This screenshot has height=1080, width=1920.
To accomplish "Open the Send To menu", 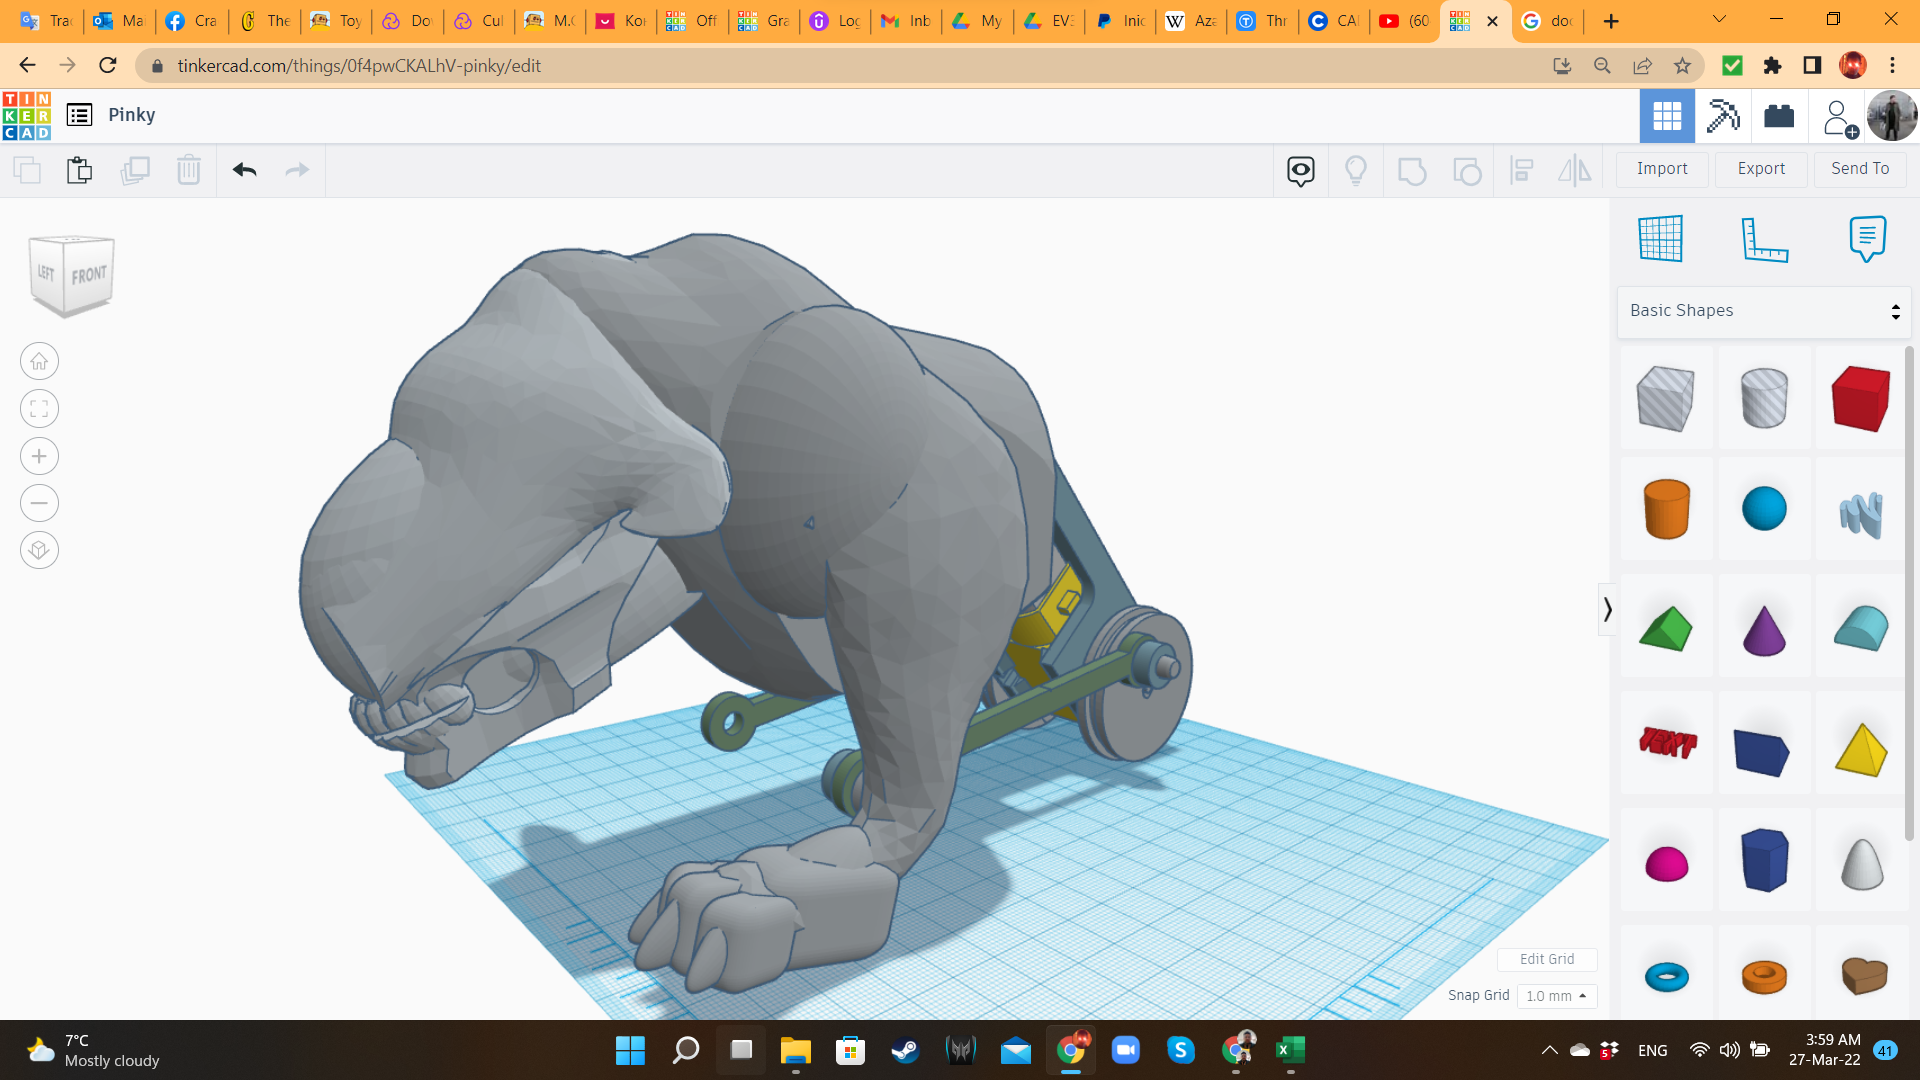I will click(1860, 169).
